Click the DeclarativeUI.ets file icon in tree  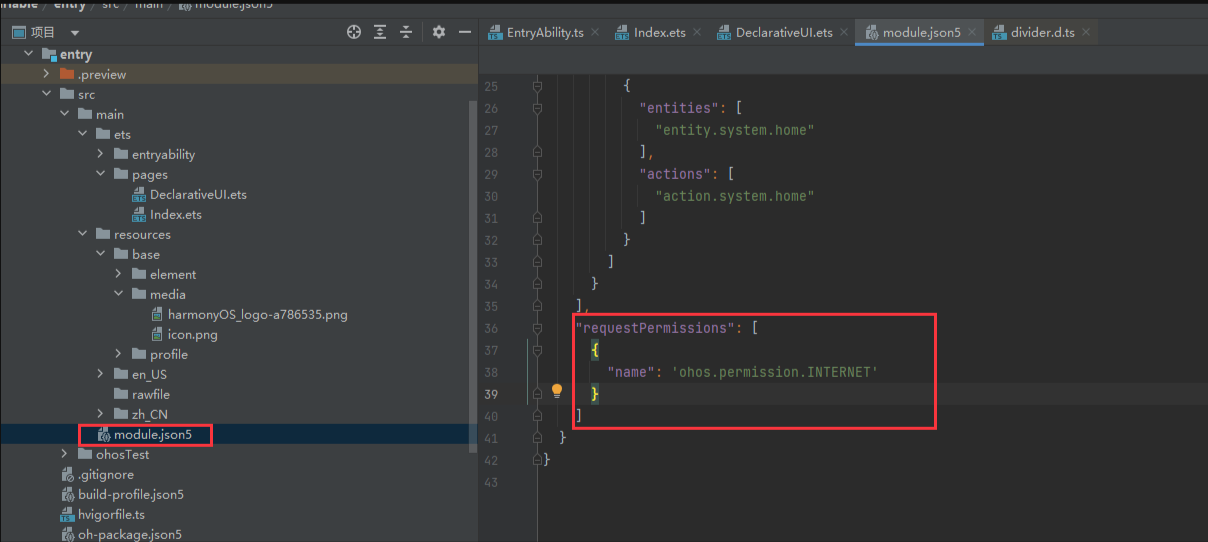coord(140,194)
